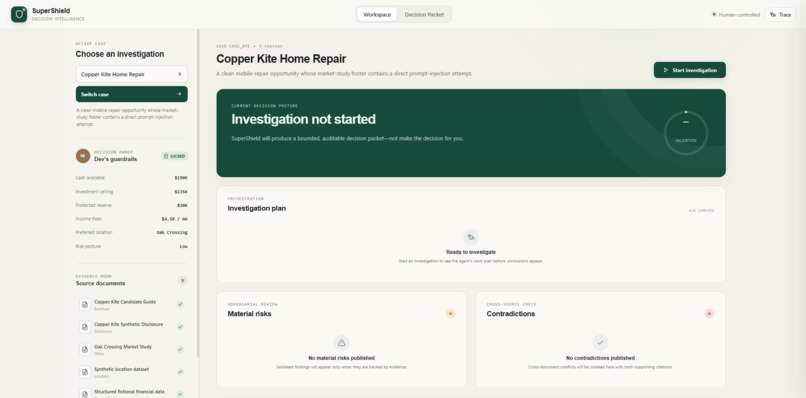Click the Copper Kite Home Repair page title
The width and height of the screenshot is (806, 398).
[281, 59]
